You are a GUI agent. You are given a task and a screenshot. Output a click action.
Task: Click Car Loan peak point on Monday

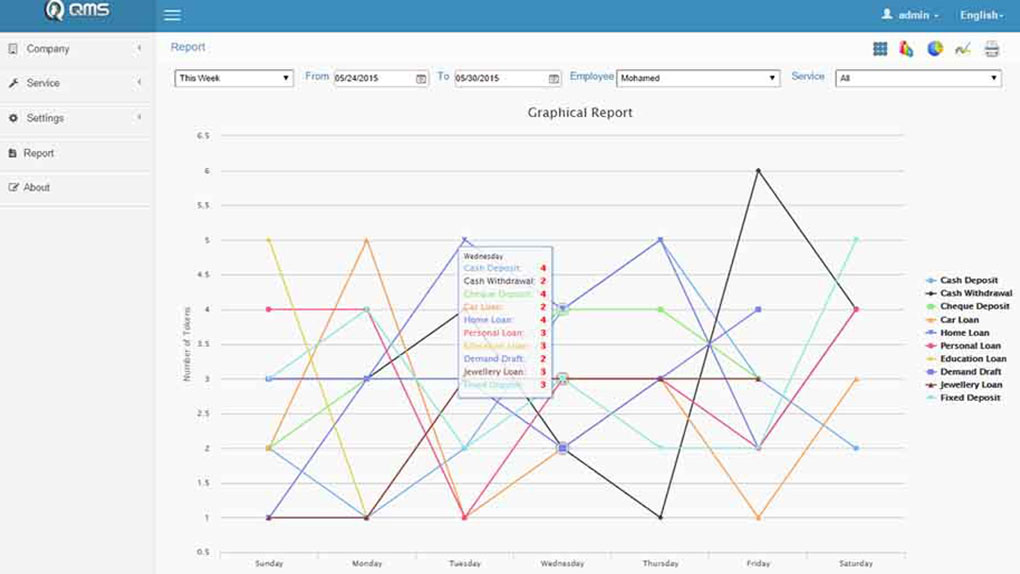pyautogui.click(x=367, y=240)
